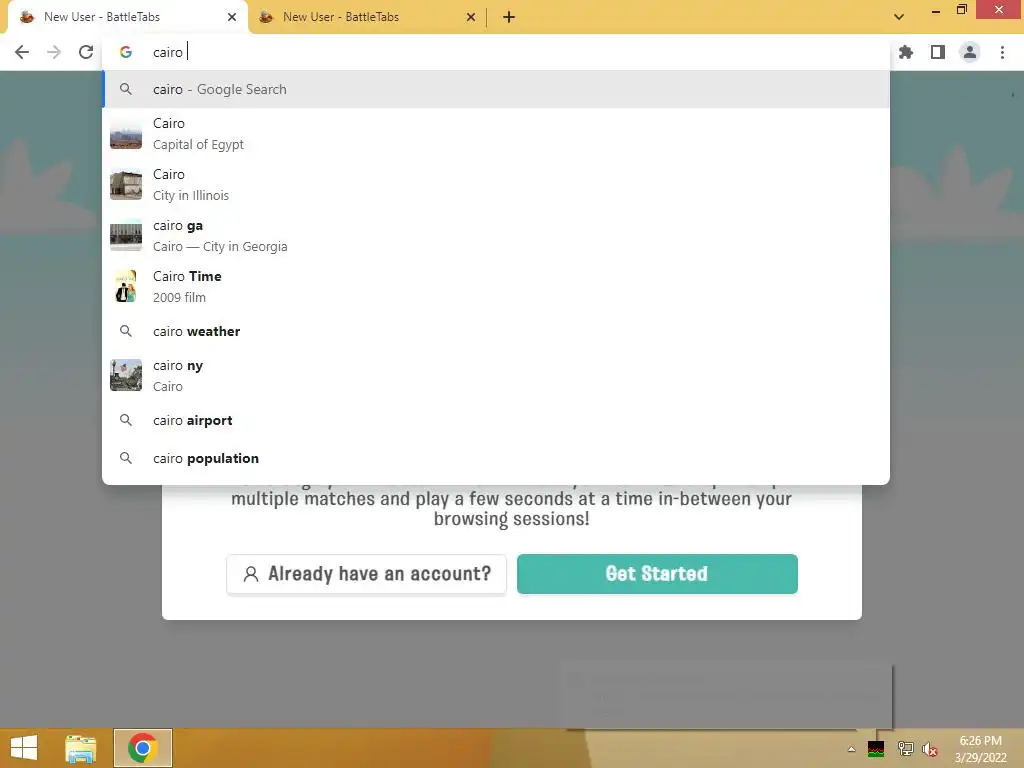
Task: Toggle the browser side panel icon
Action: 938,52
